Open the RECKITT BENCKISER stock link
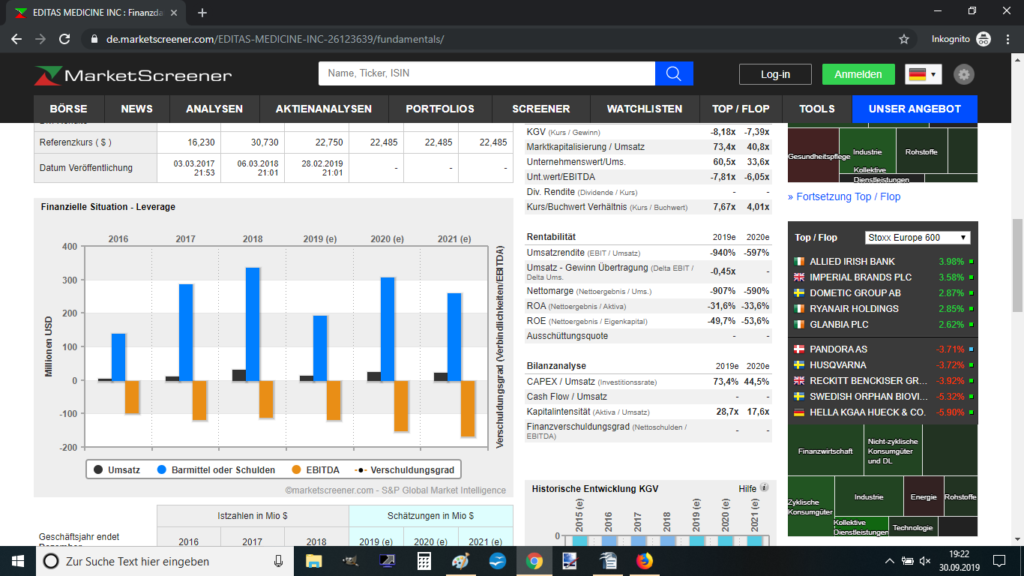 tap(869, 381)
